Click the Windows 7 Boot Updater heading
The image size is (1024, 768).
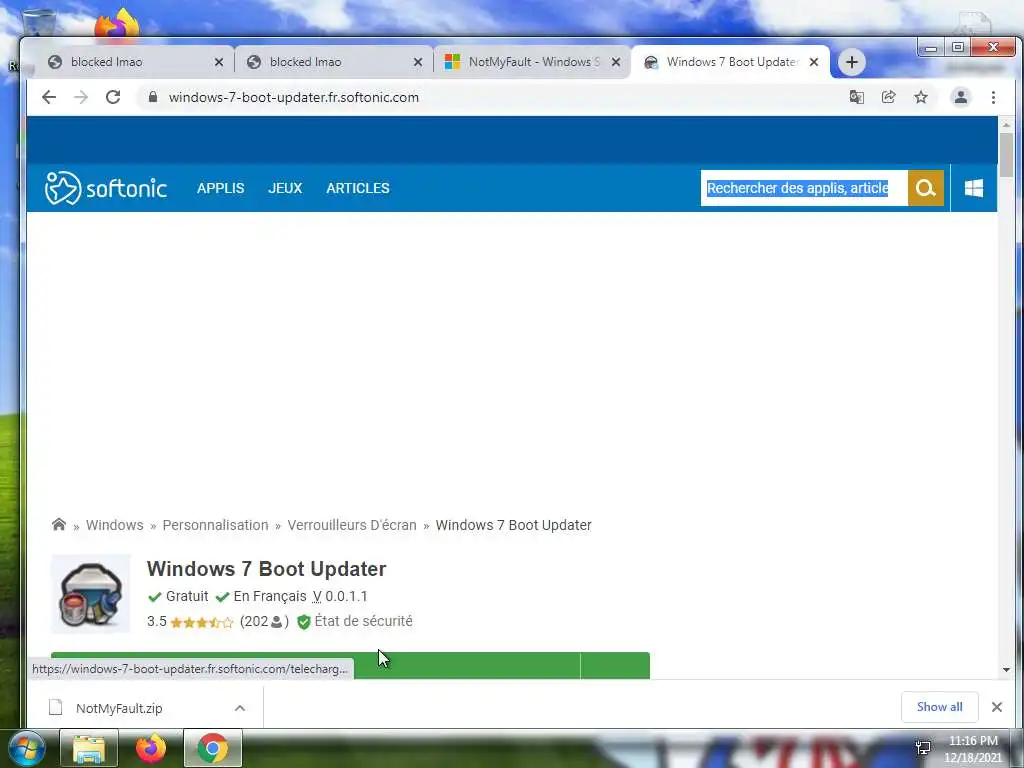[x=266, y=569]
